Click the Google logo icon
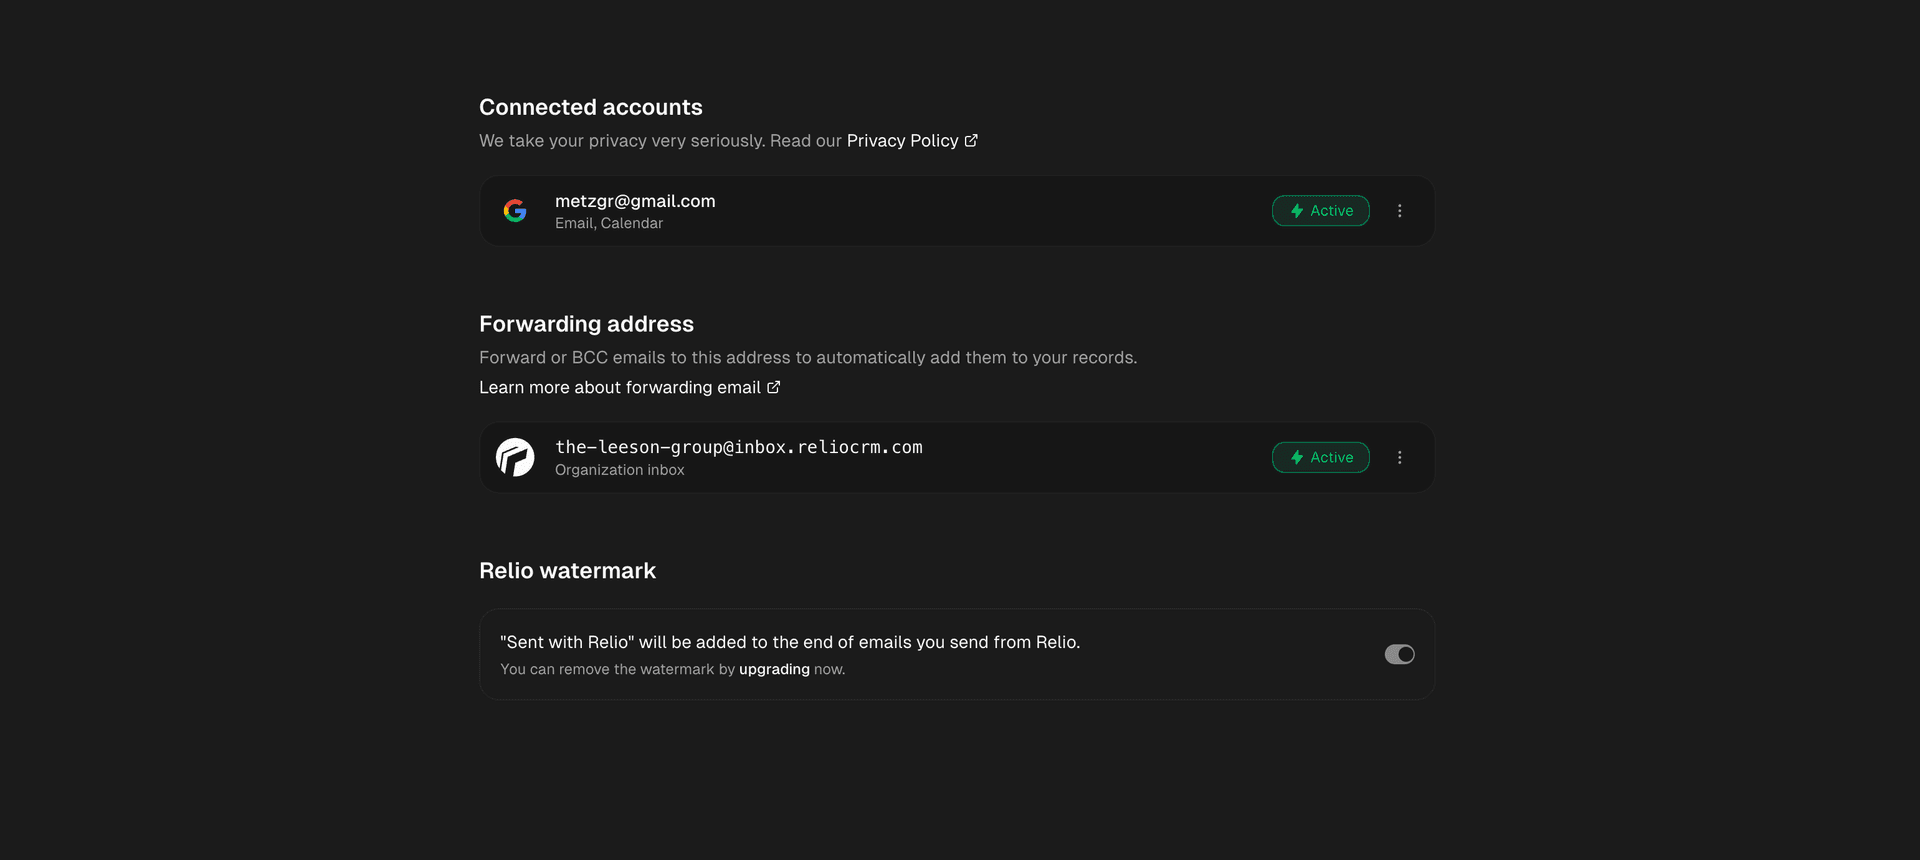The width and height of the screenshot is (1920, 860). pos(515,211)
